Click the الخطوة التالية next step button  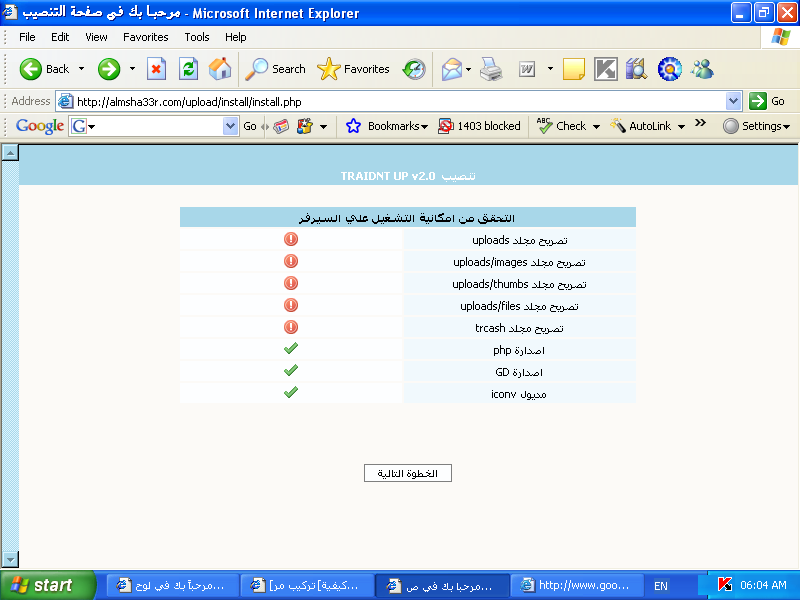click(408, 473)
